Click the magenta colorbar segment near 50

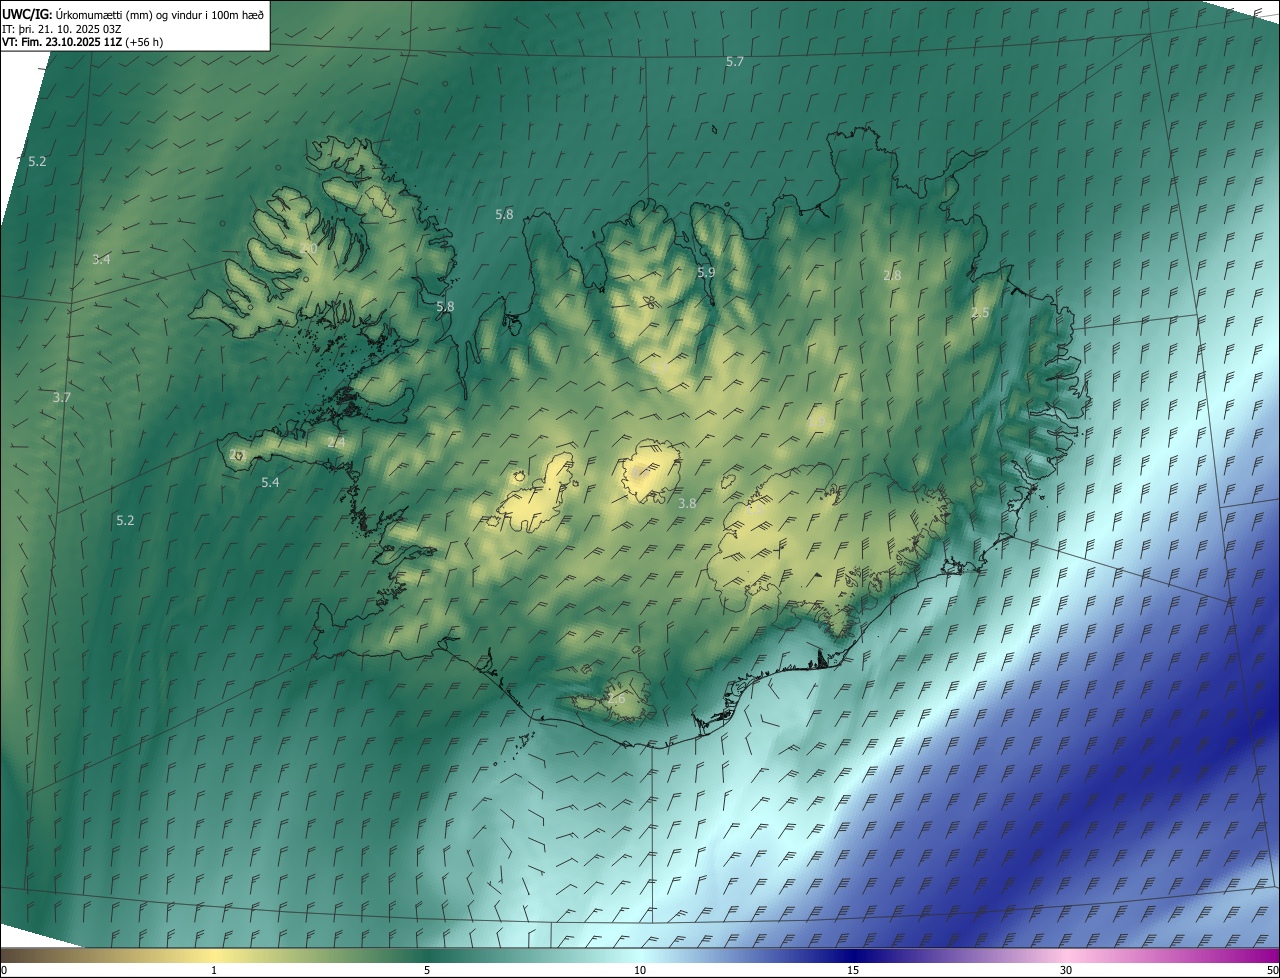[x=1265, y=955]
